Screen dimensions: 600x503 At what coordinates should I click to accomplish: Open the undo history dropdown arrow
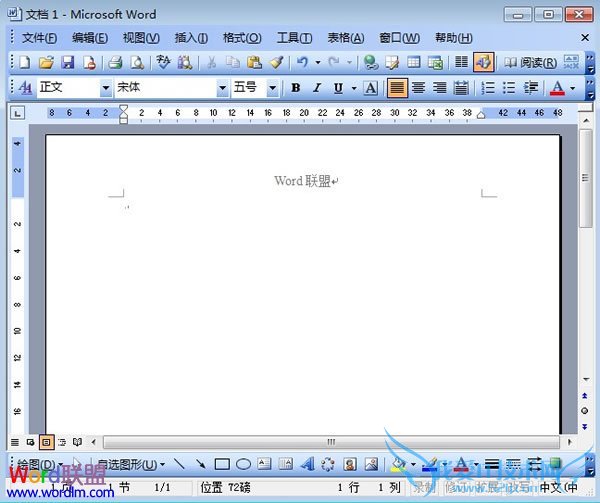(318, 62)
